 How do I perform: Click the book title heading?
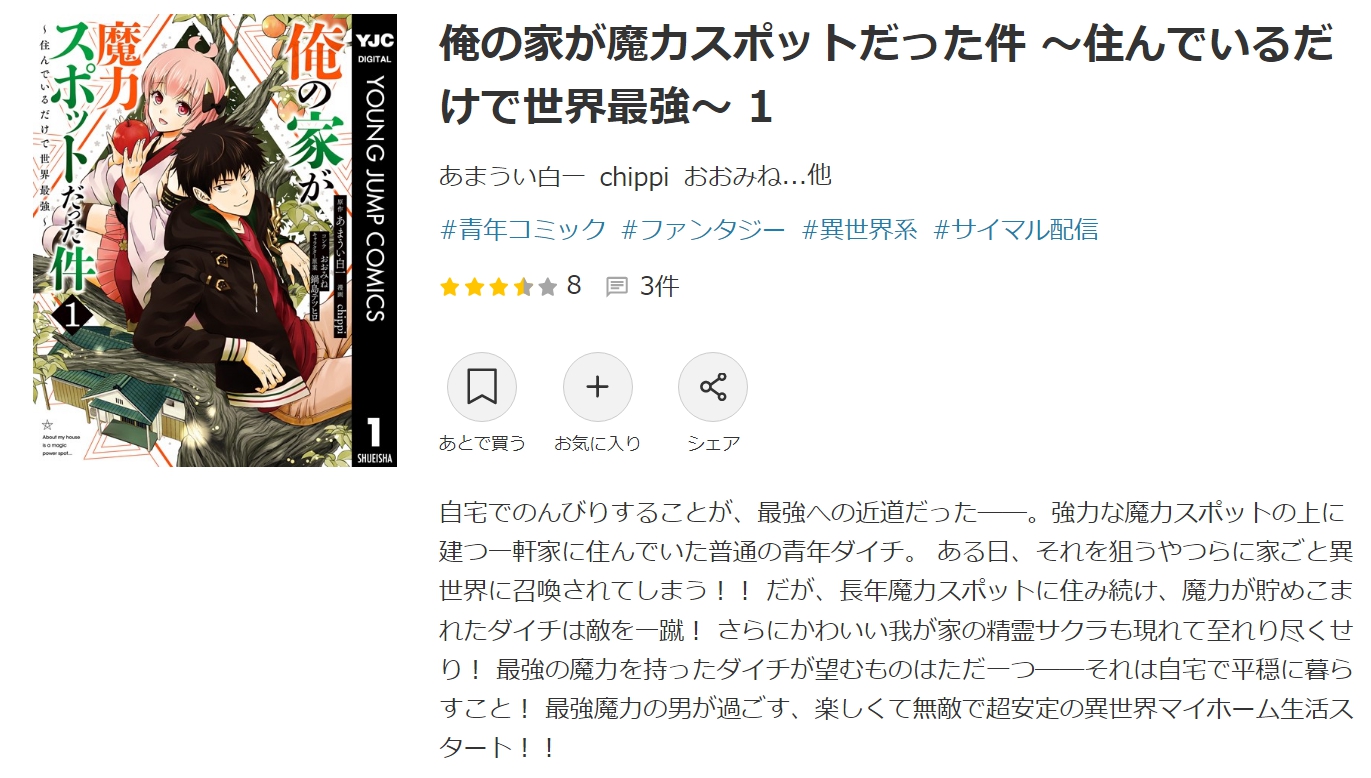pos(886,75)
